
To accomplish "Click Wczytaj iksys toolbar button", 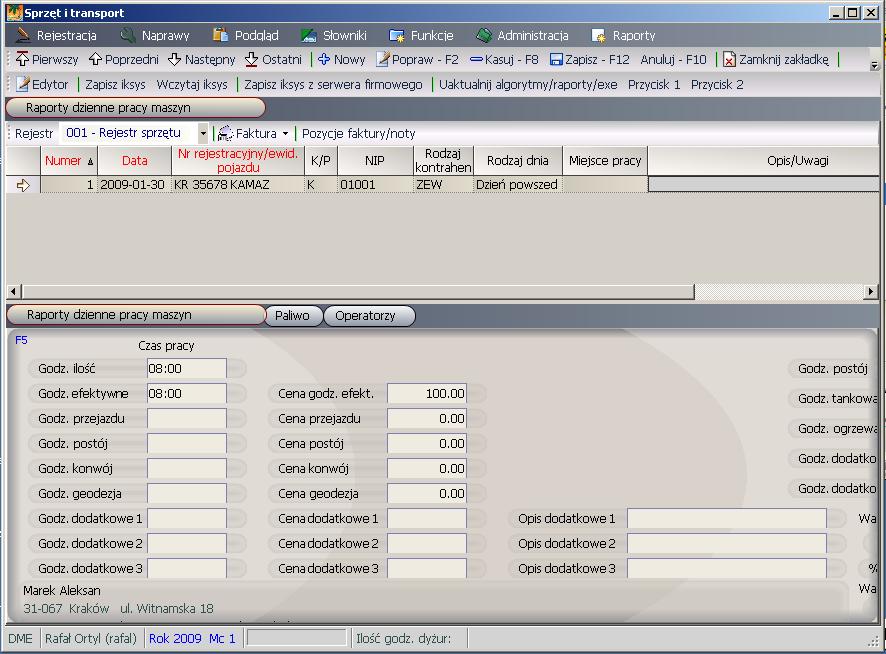I will (192, 85).
